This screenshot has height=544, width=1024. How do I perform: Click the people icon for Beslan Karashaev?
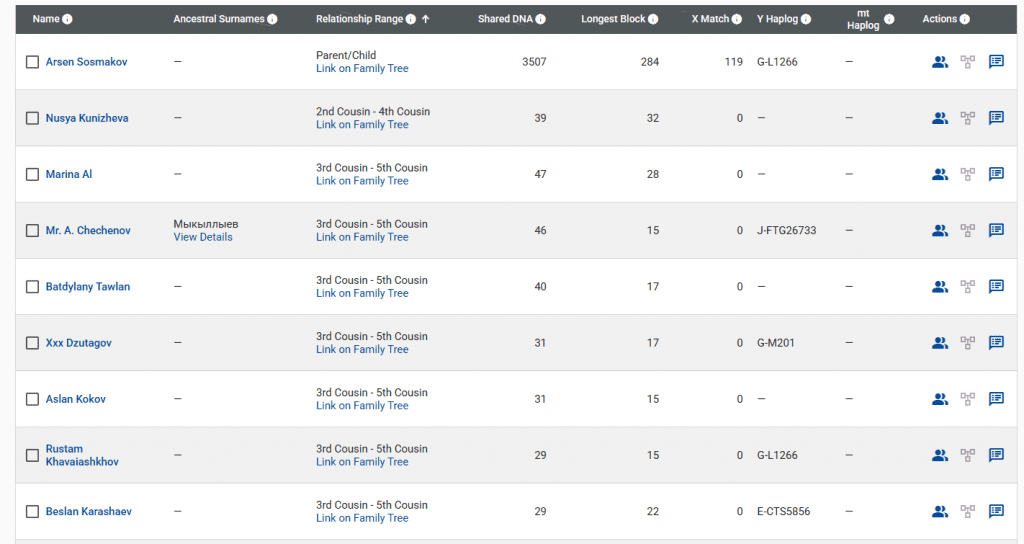coord(939,511)
